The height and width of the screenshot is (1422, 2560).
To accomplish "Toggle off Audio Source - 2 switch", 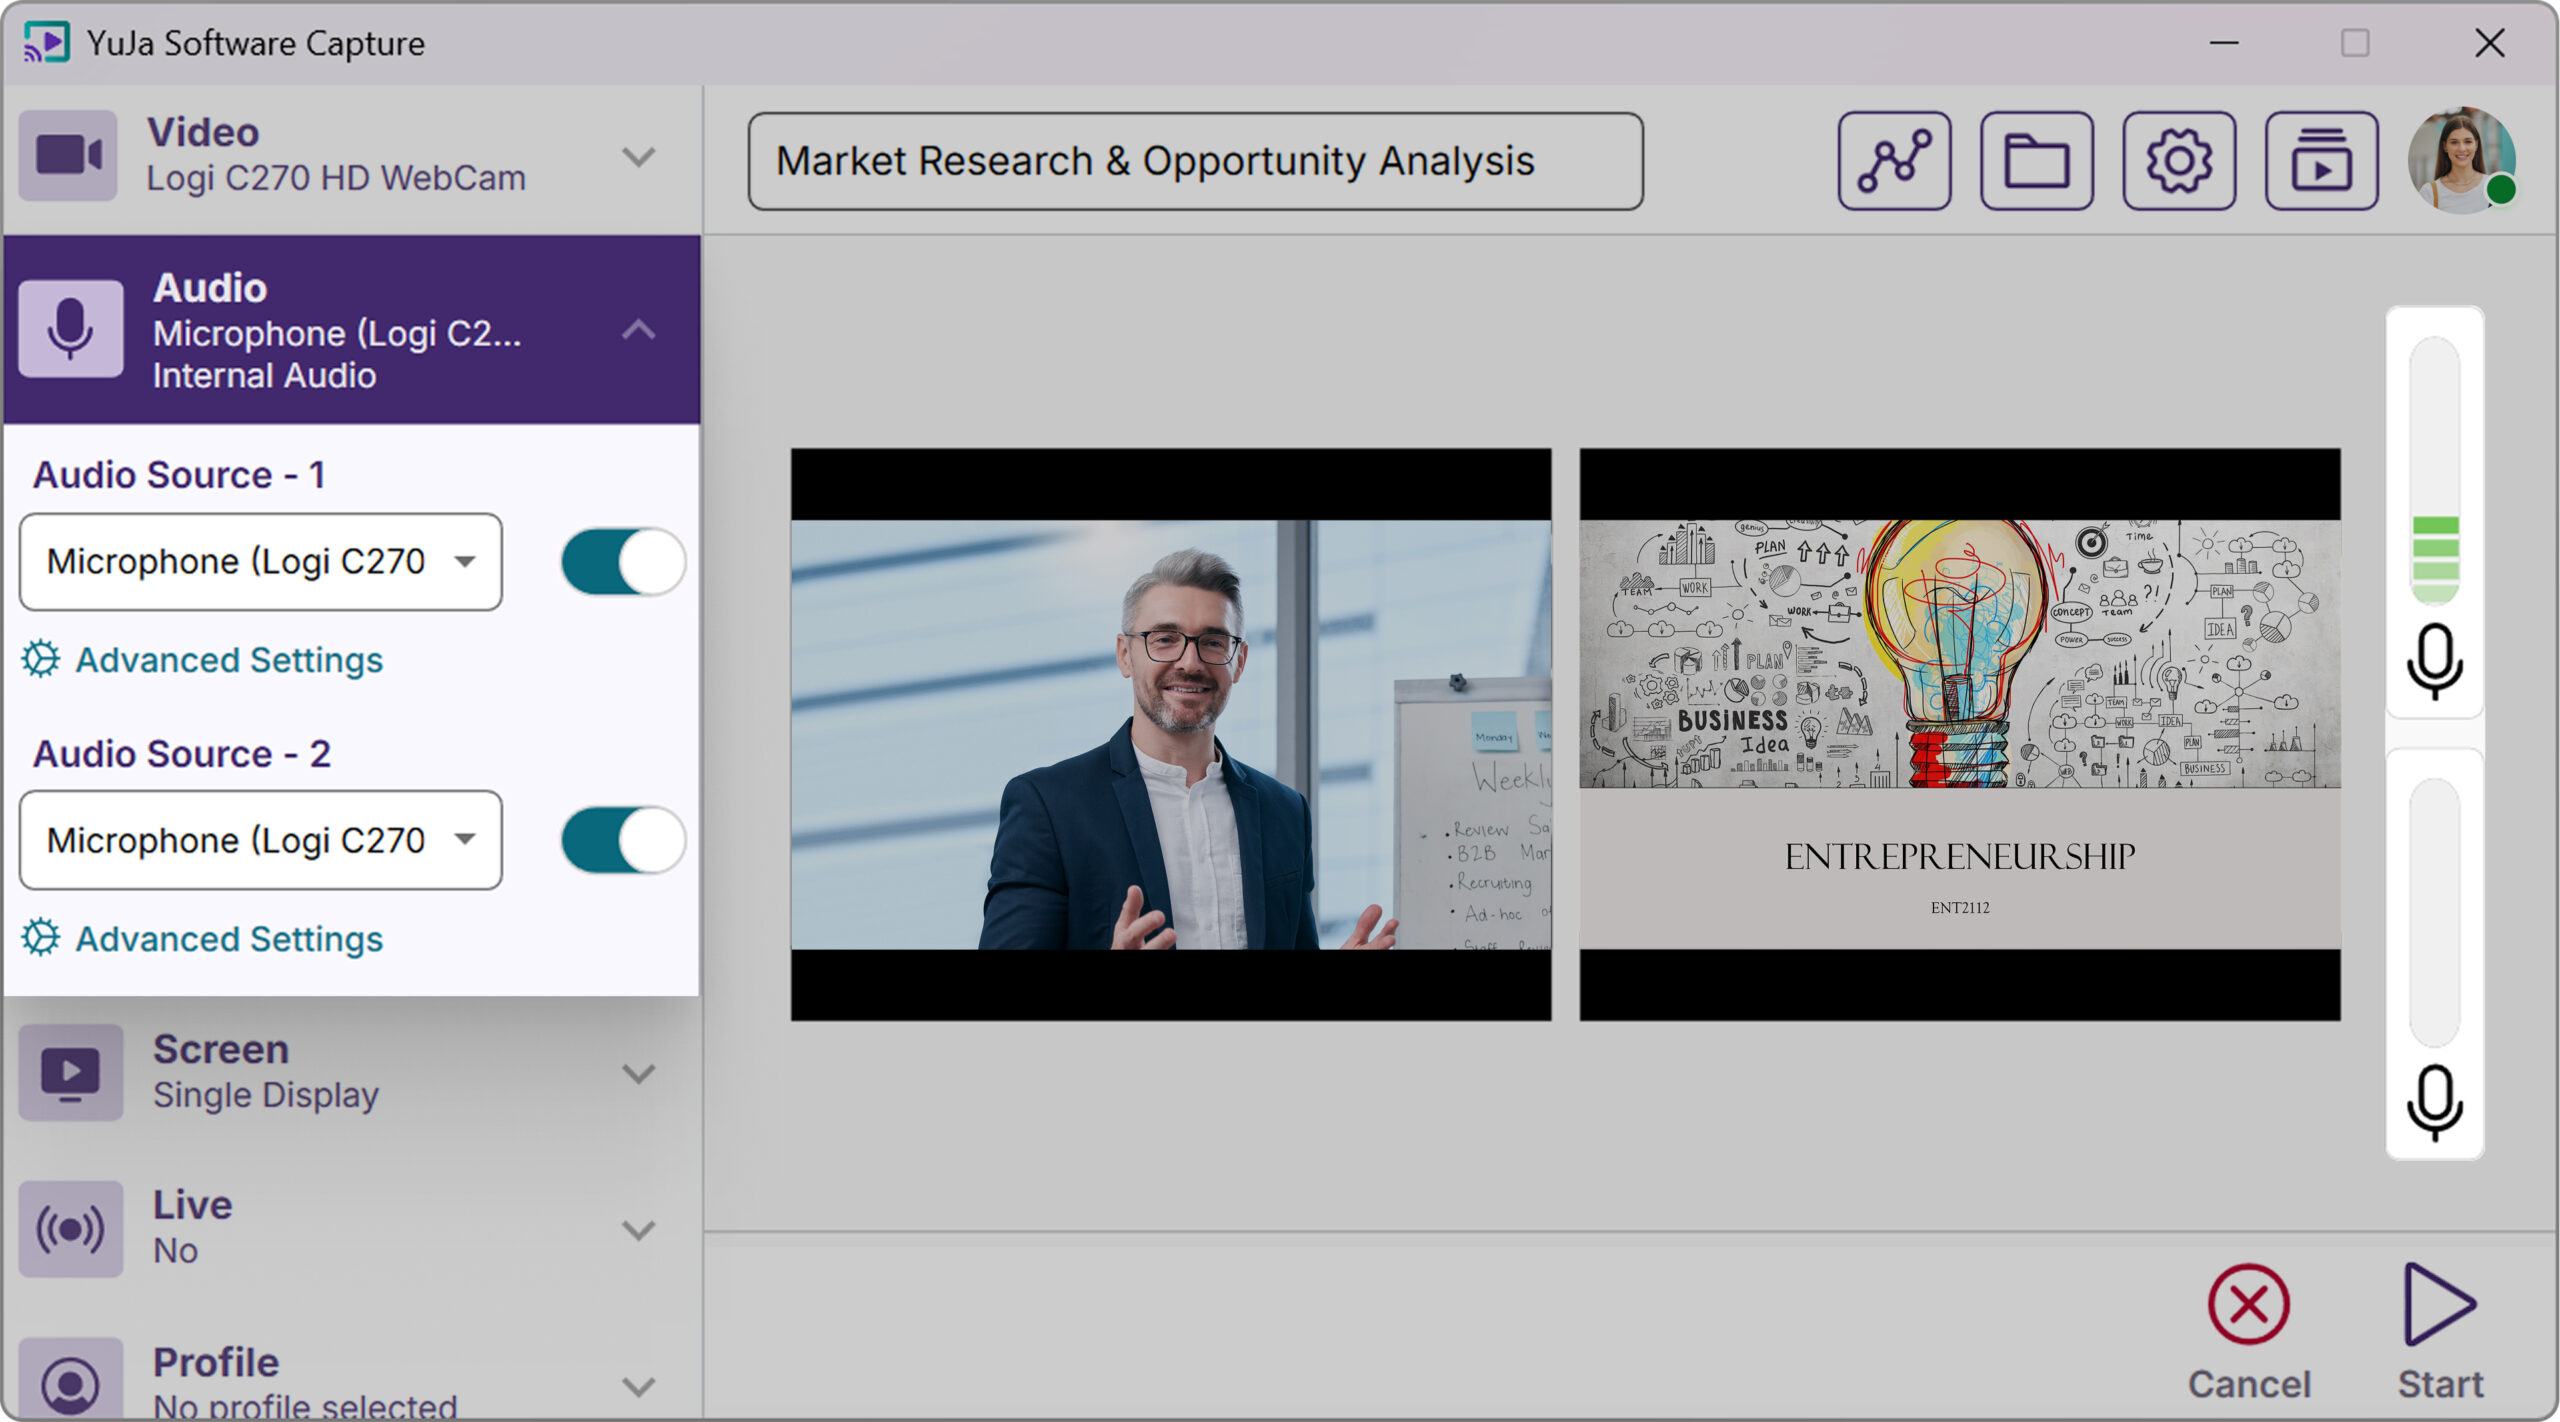I will coord(623,840).
